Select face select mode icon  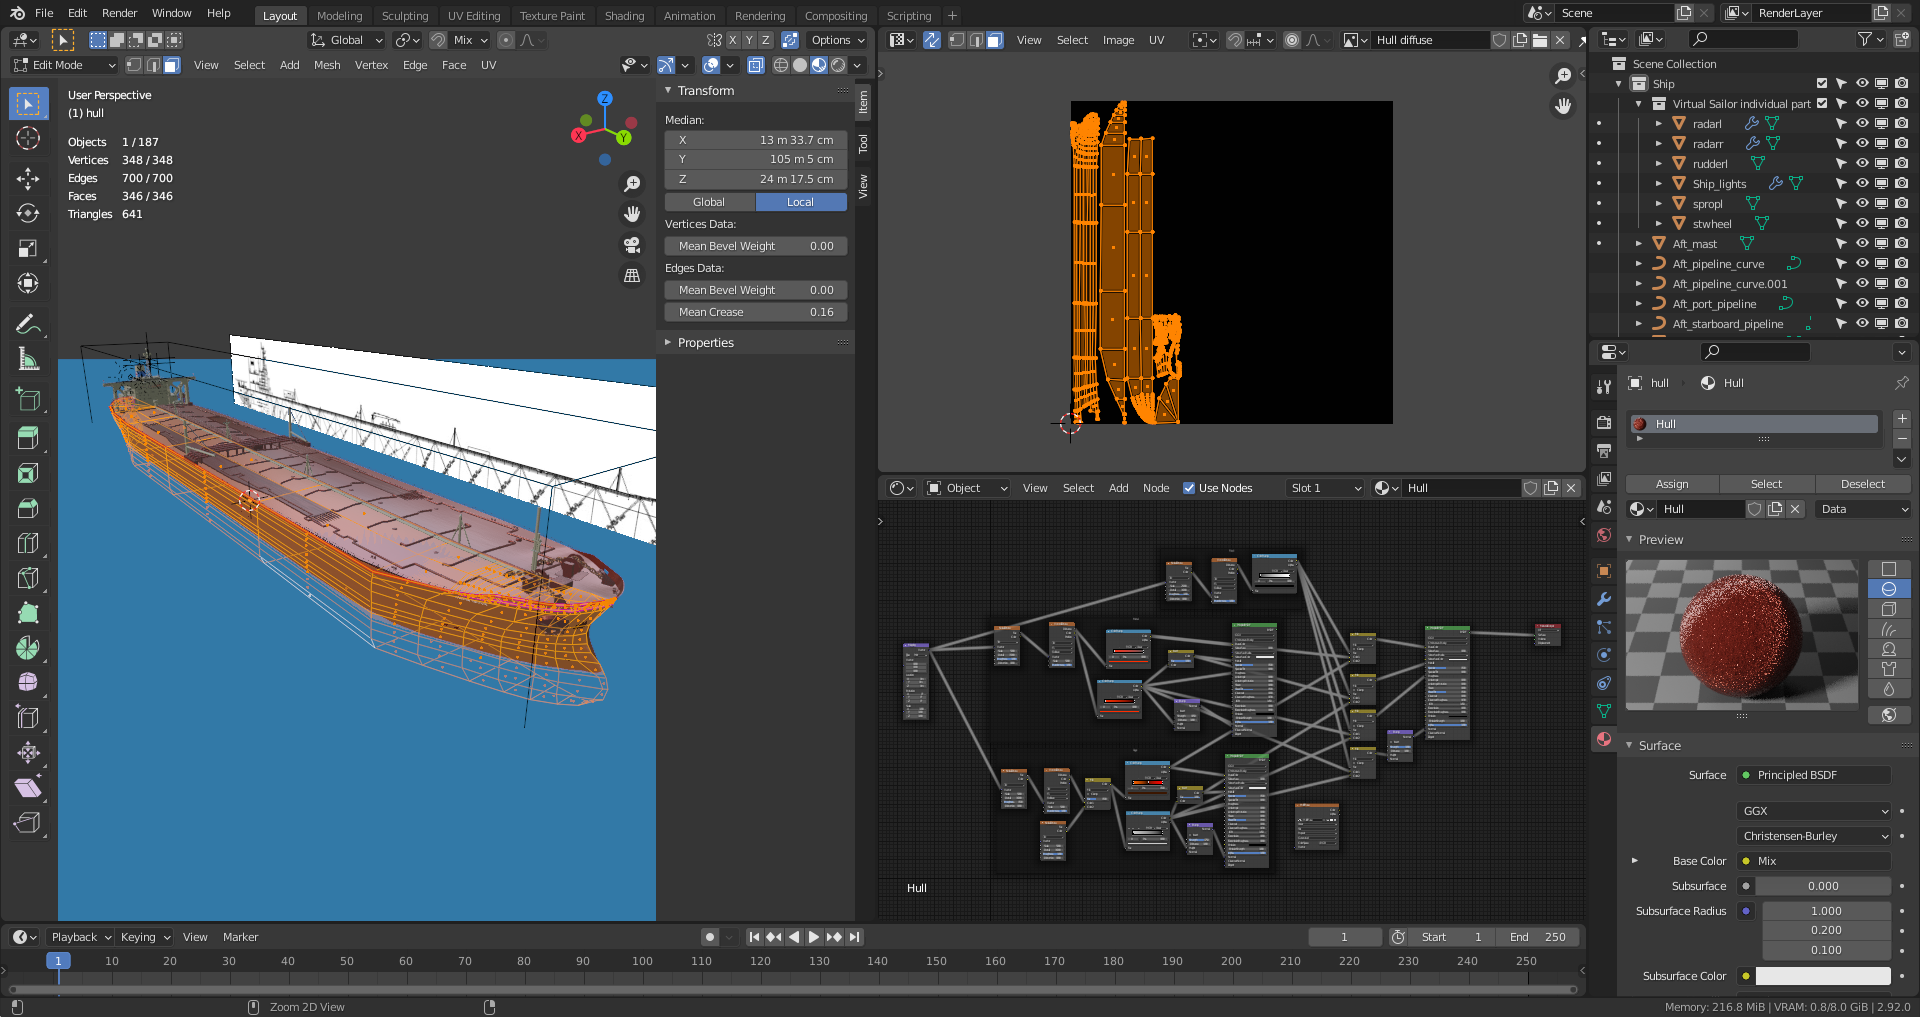[x=172, y=65]
